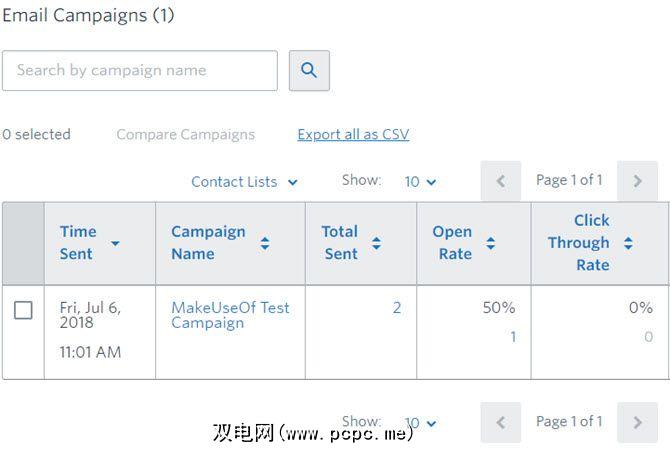Click the open count 1 link

513,337
